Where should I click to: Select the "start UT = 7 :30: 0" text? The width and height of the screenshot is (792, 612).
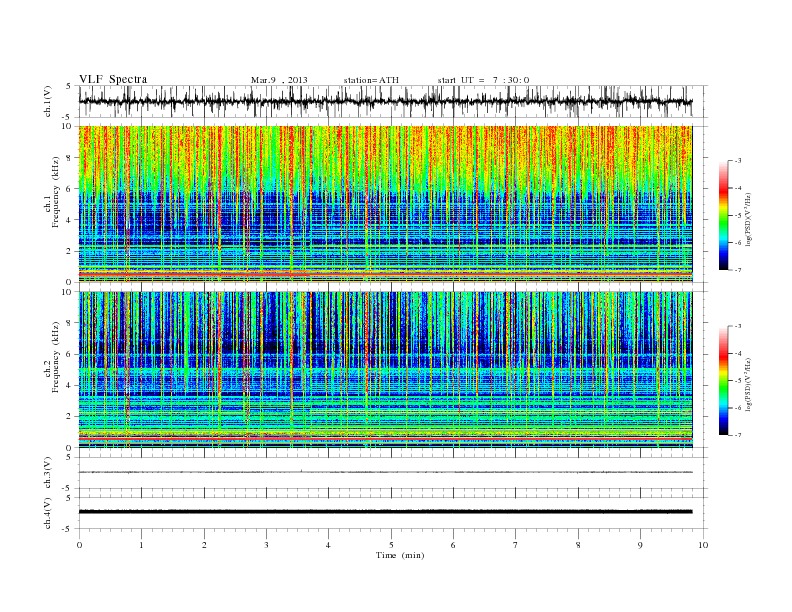(x=483, y=80)
